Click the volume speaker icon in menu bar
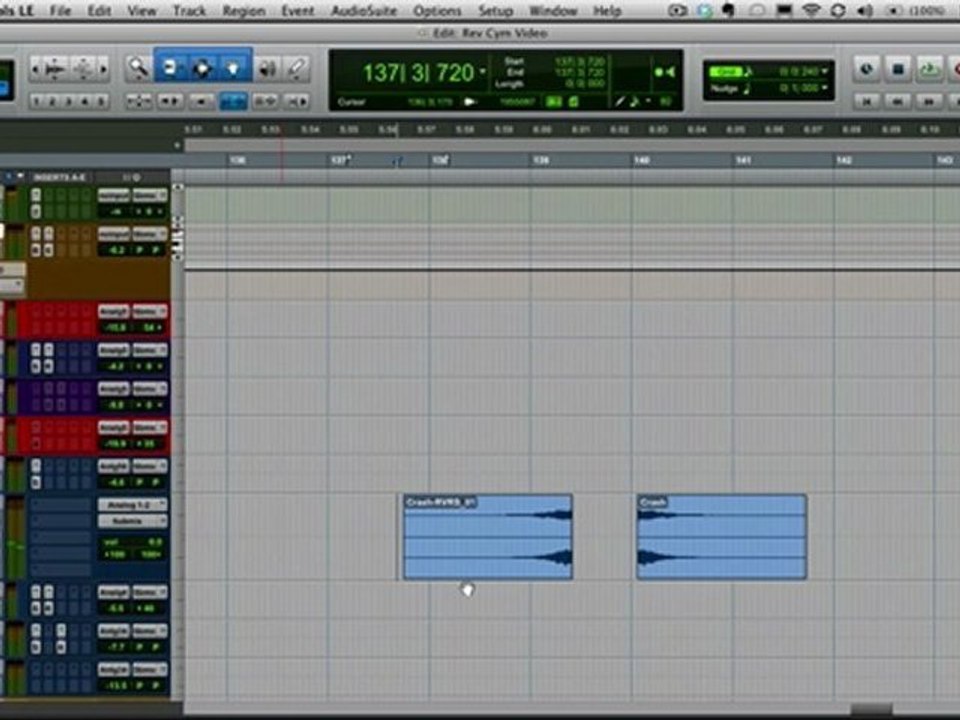 866,10
